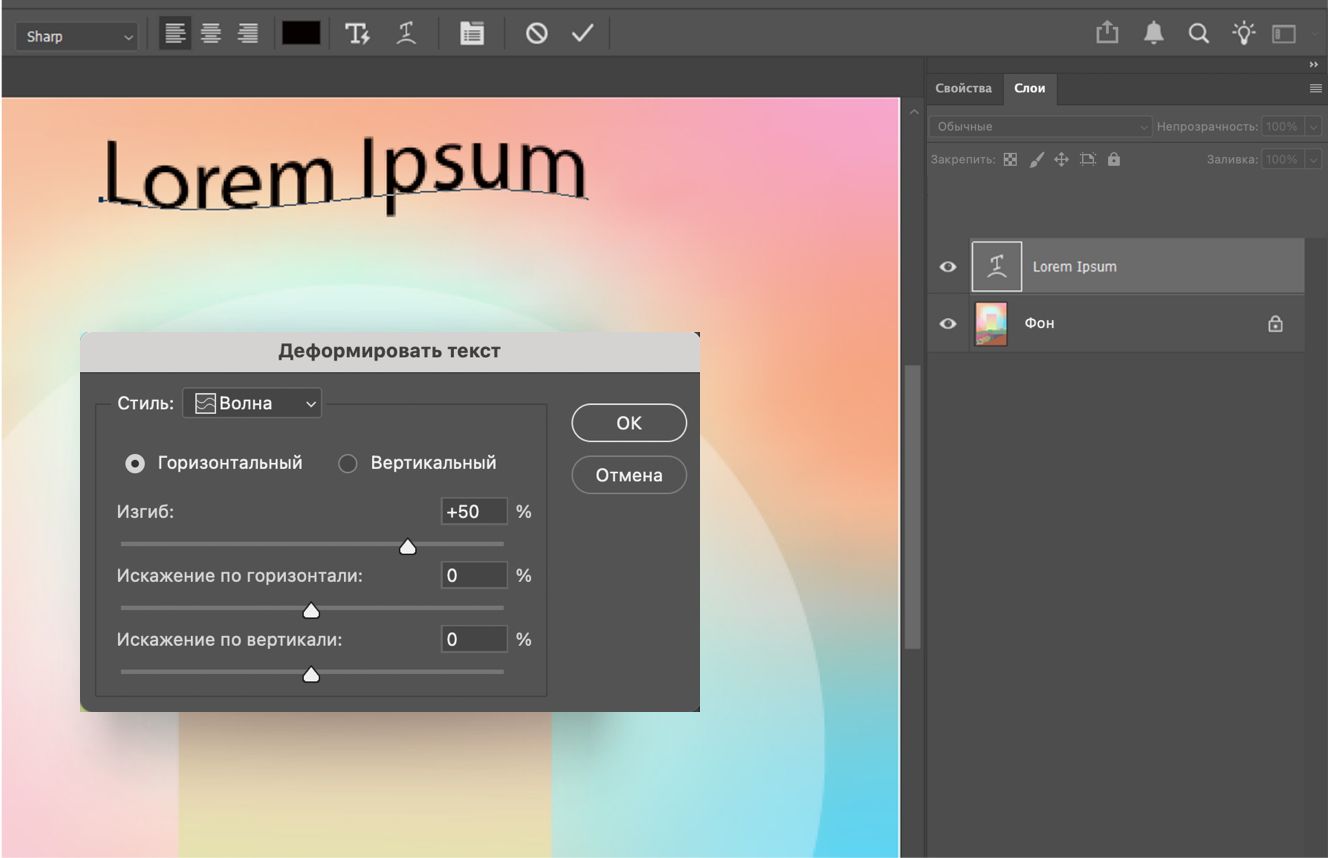Viewport: 1328px width, 858px height.
Task: Click the center text alignment icon
Action: [x=211, y=34]
